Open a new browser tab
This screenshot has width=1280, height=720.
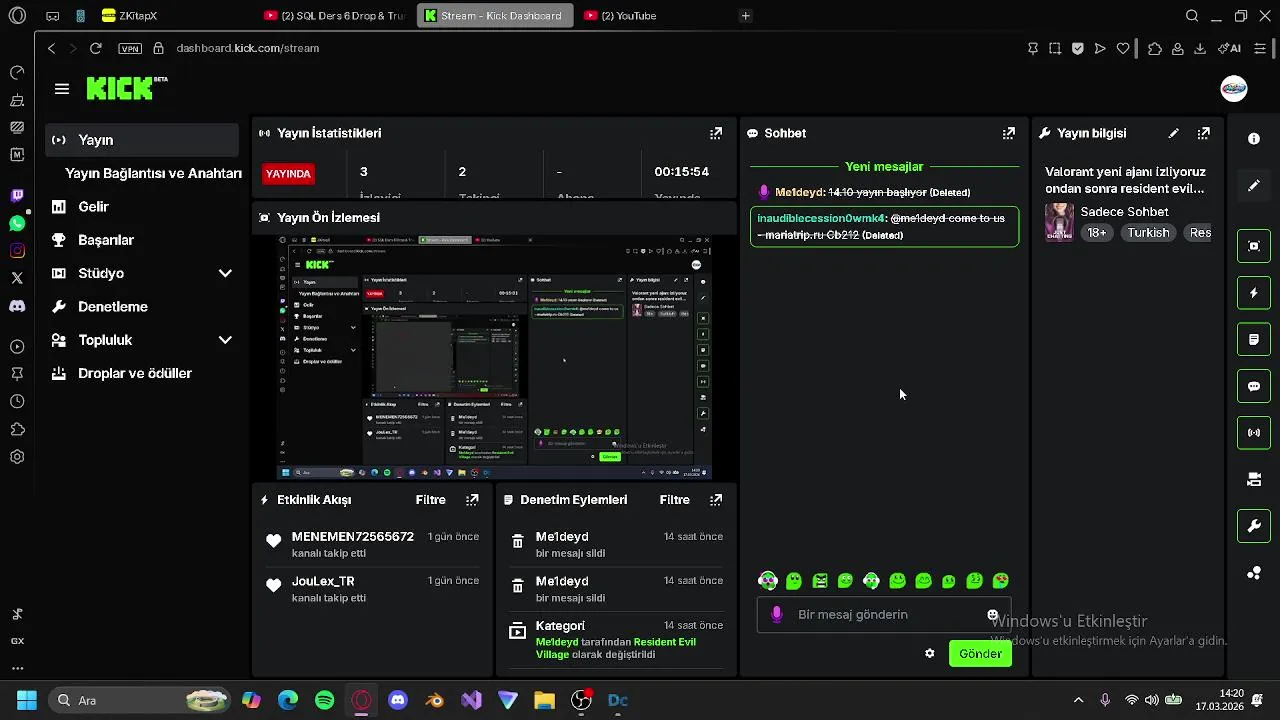(745, 16)
